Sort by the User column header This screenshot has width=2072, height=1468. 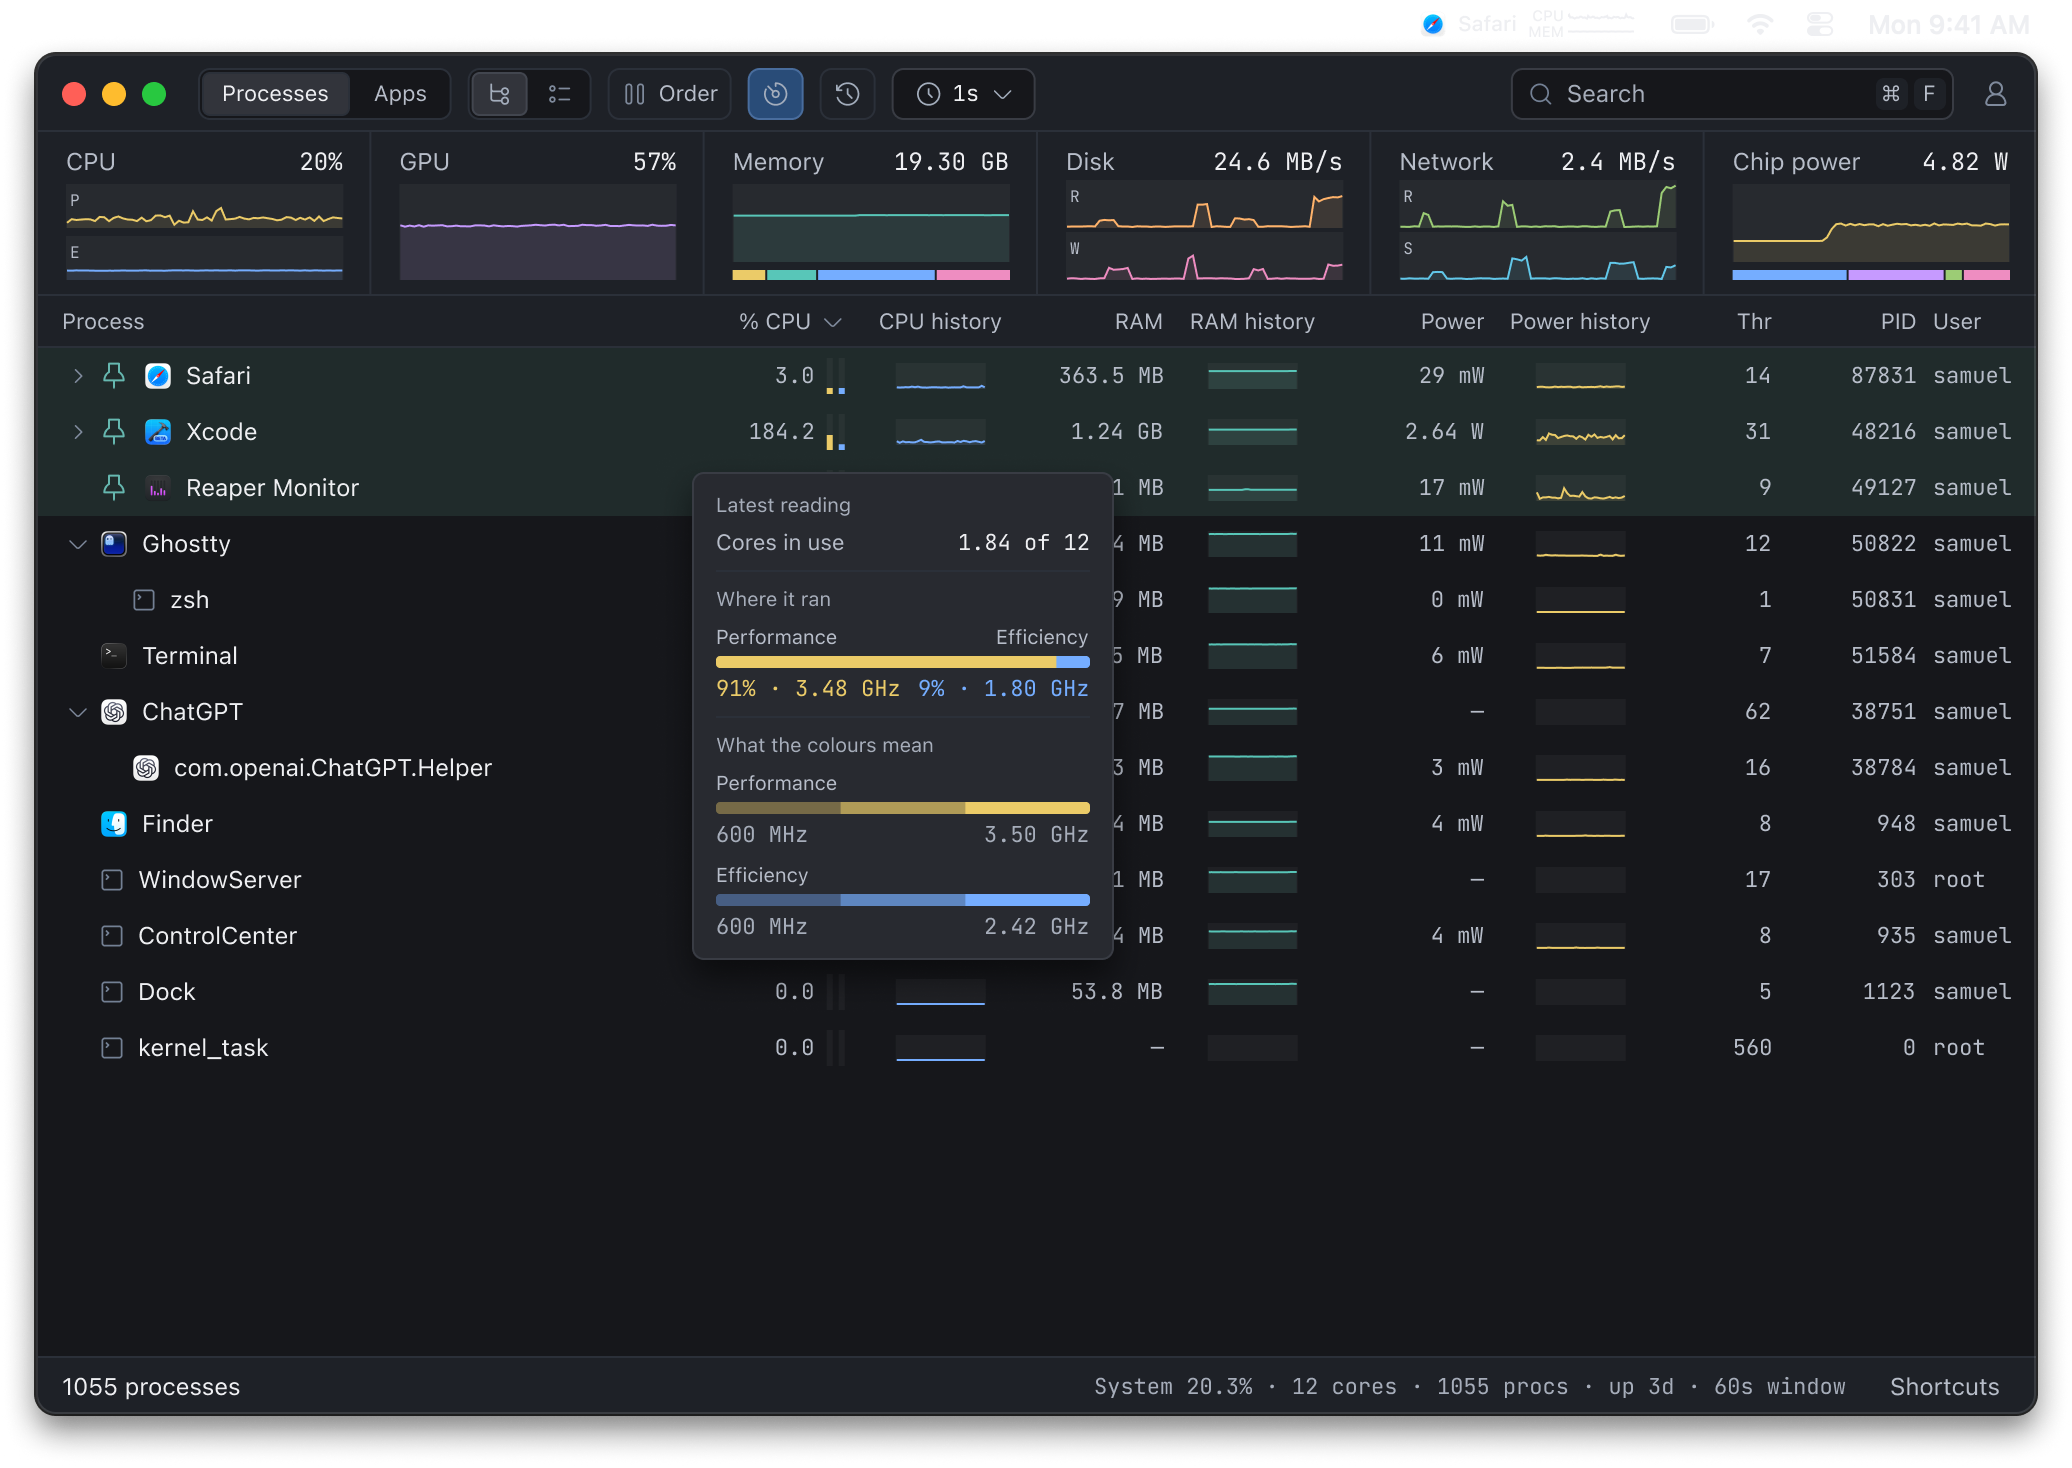coord(1956,322)
